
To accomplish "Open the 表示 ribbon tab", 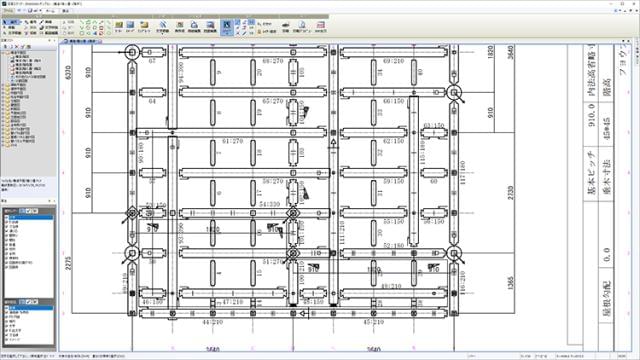I will tap(65, 11).
